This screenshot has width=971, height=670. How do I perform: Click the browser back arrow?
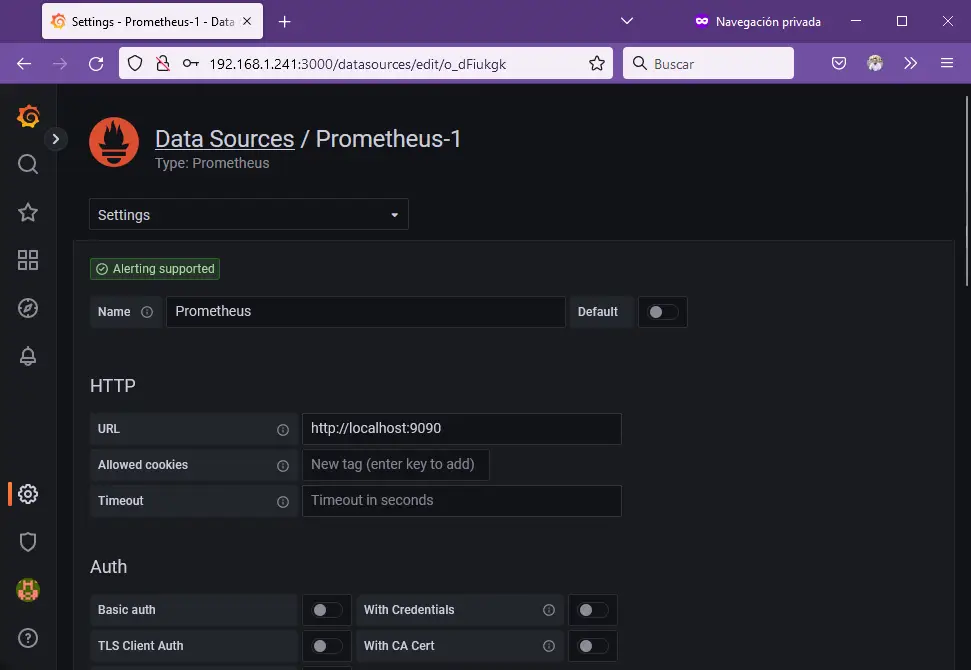point(24,63)
